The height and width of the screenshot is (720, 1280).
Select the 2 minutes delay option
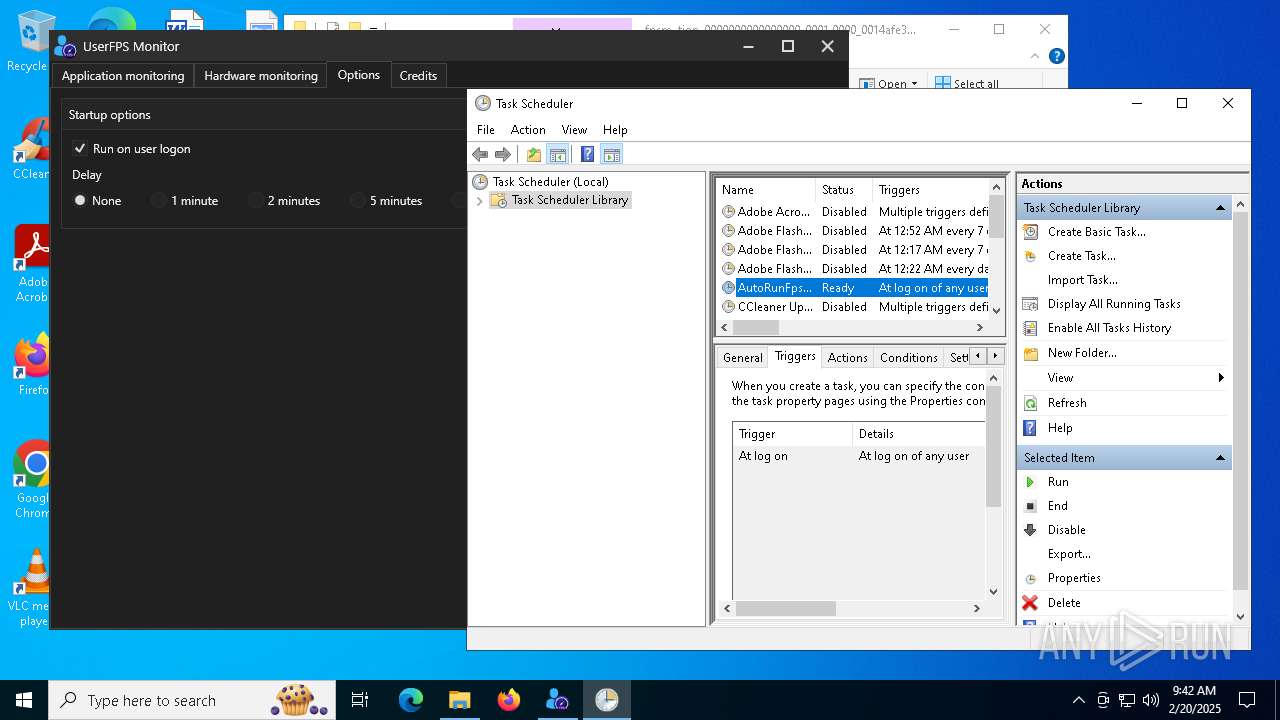coord(256,201)
